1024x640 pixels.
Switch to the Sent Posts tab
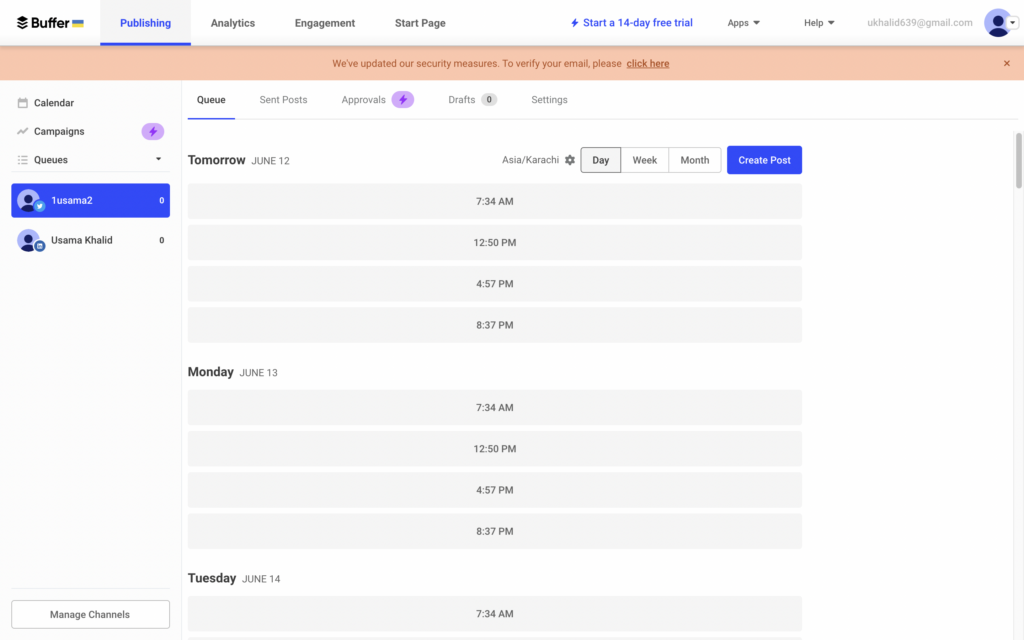tap(283, 100)
